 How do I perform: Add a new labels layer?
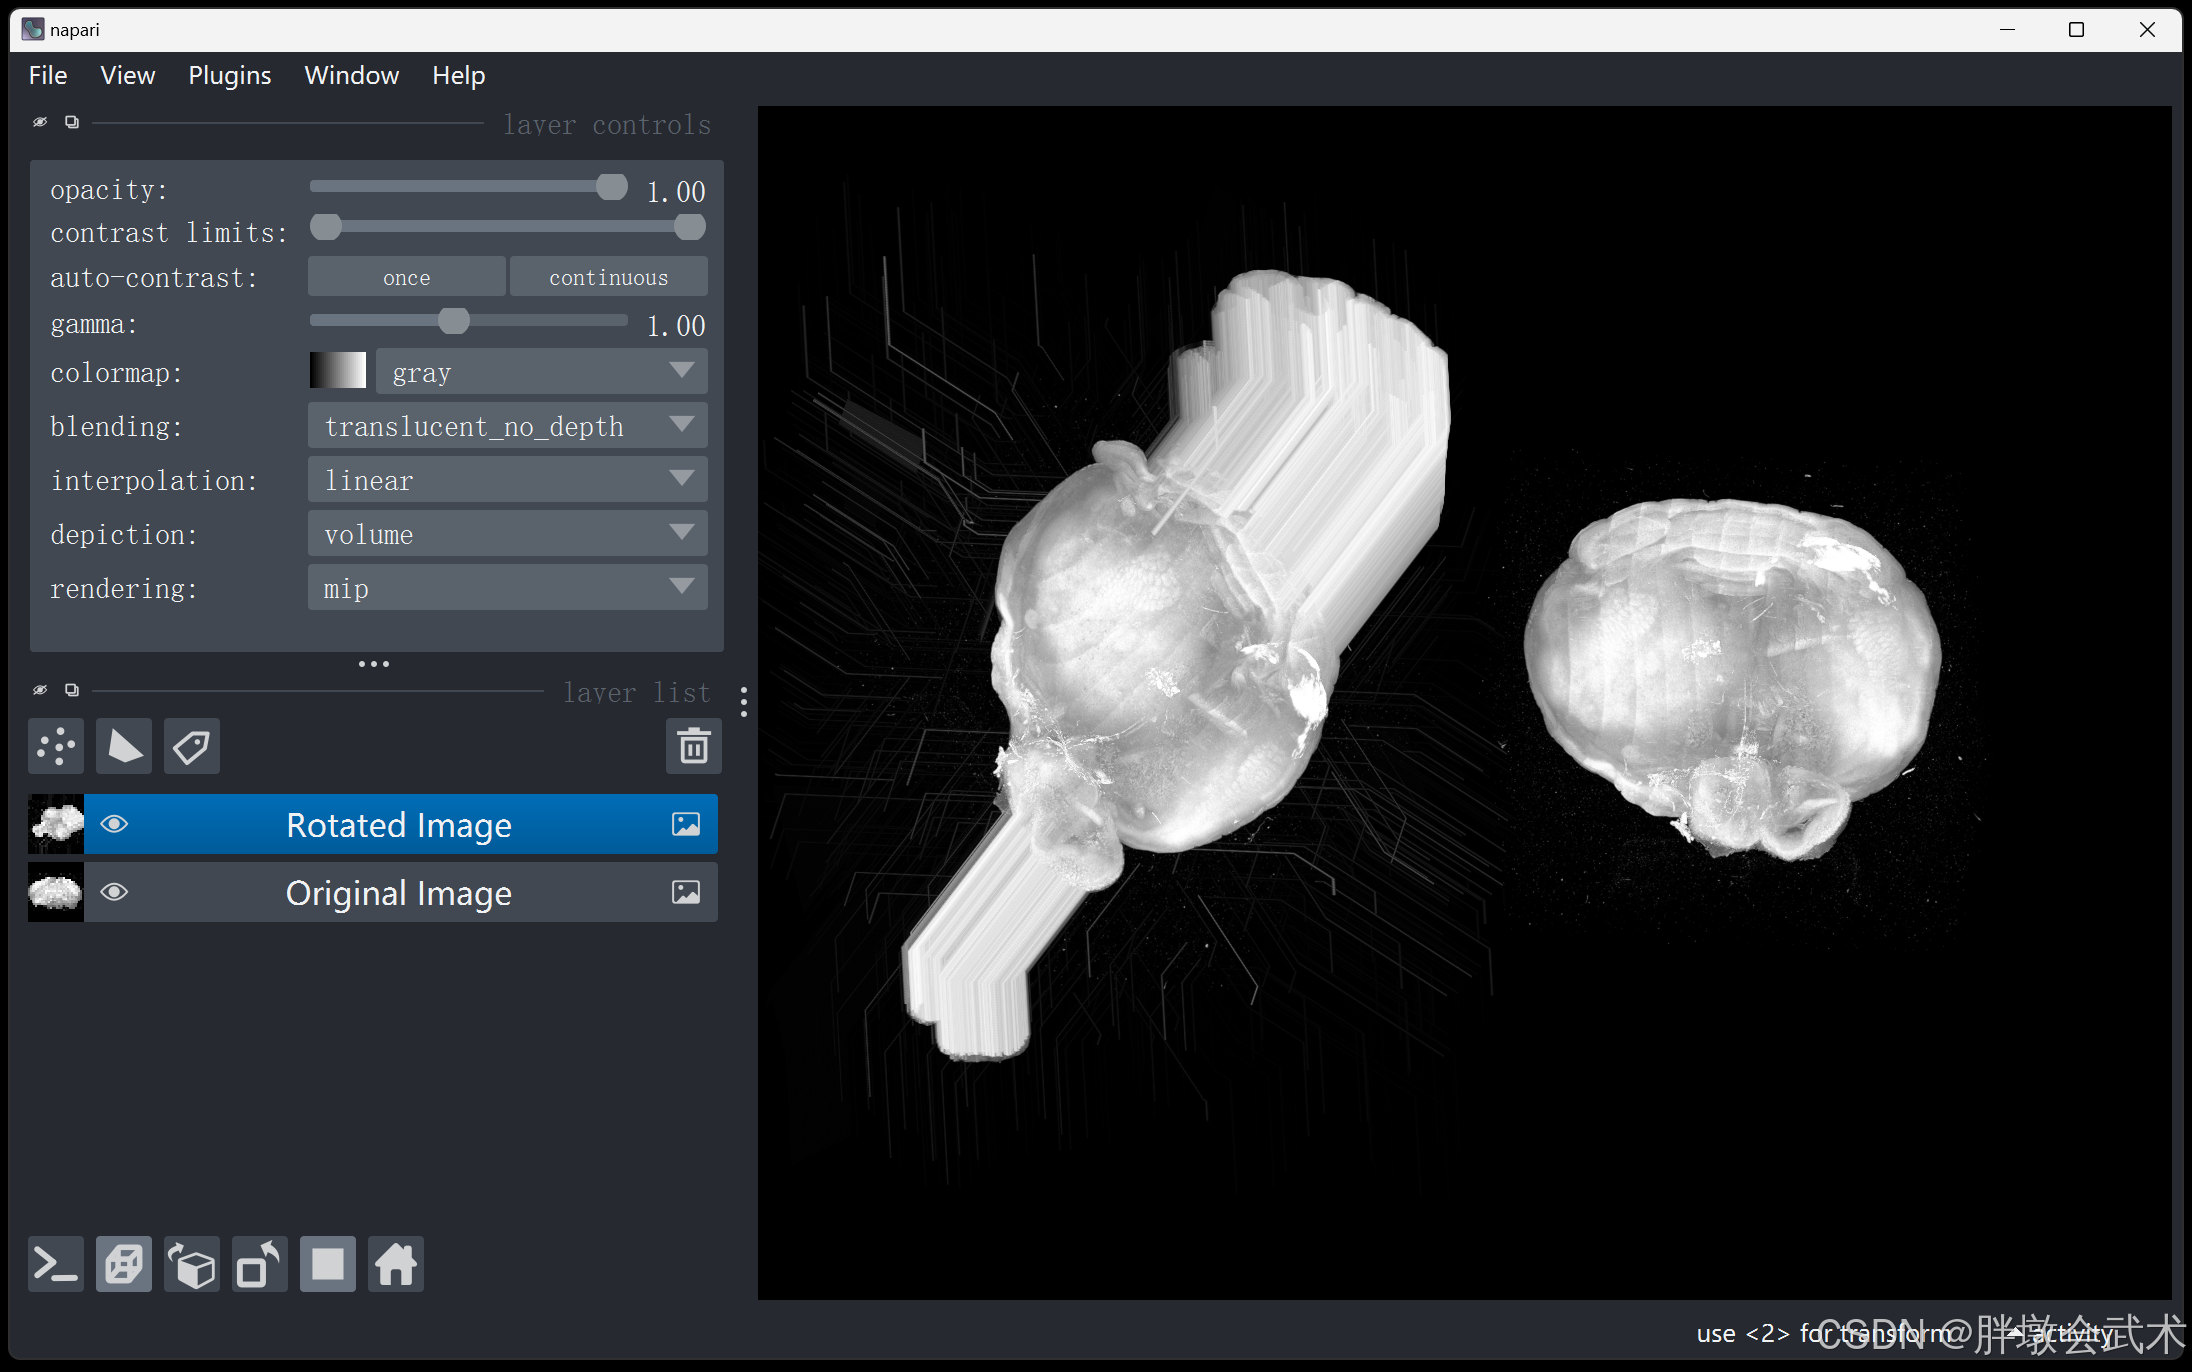(192, 746)
